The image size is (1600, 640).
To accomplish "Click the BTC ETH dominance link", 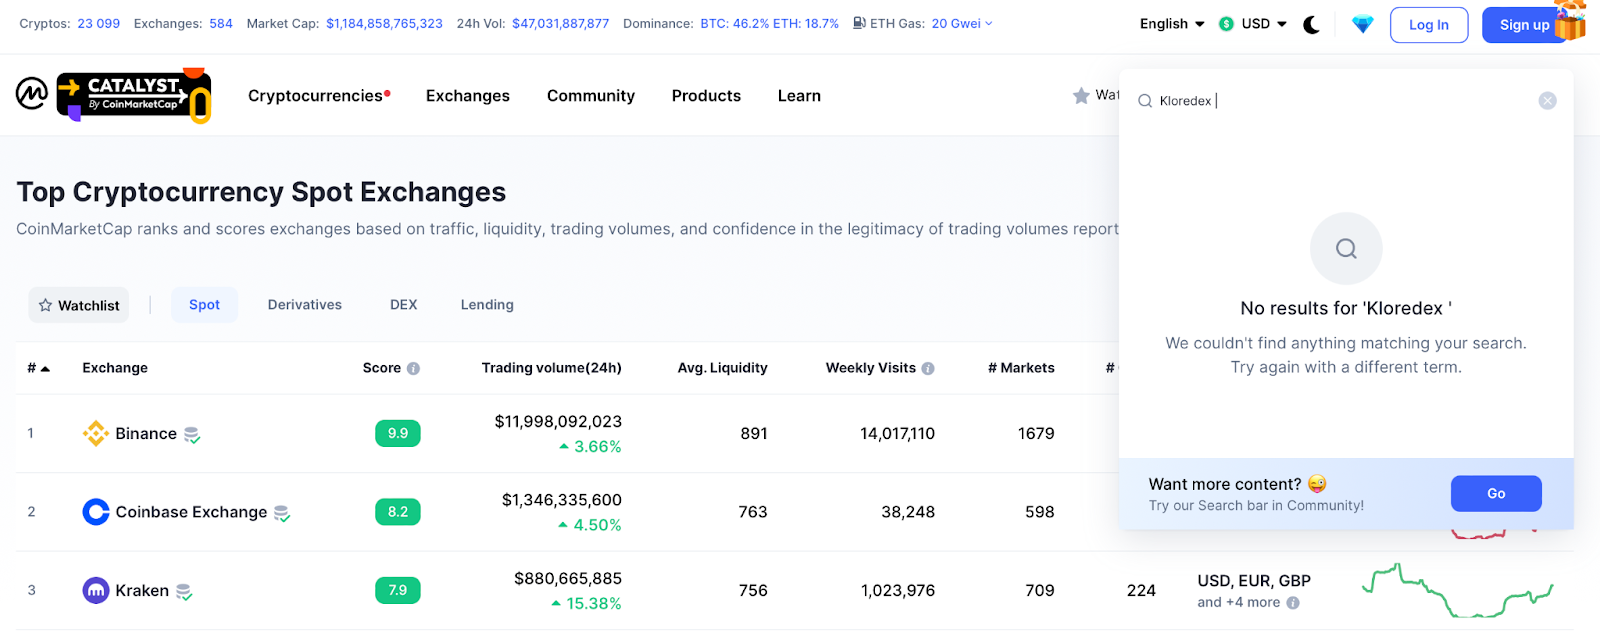I will (x=770, y=24).
